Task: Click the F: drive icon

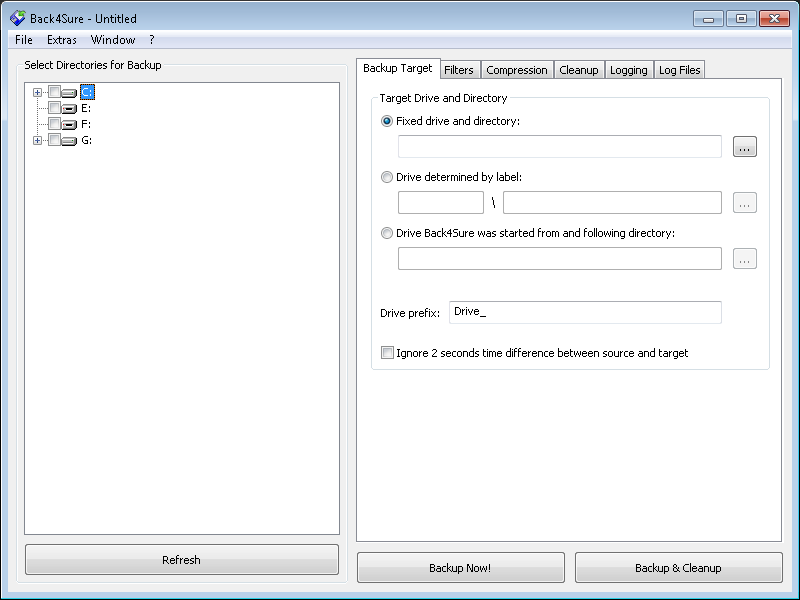Action: point(69,124)
